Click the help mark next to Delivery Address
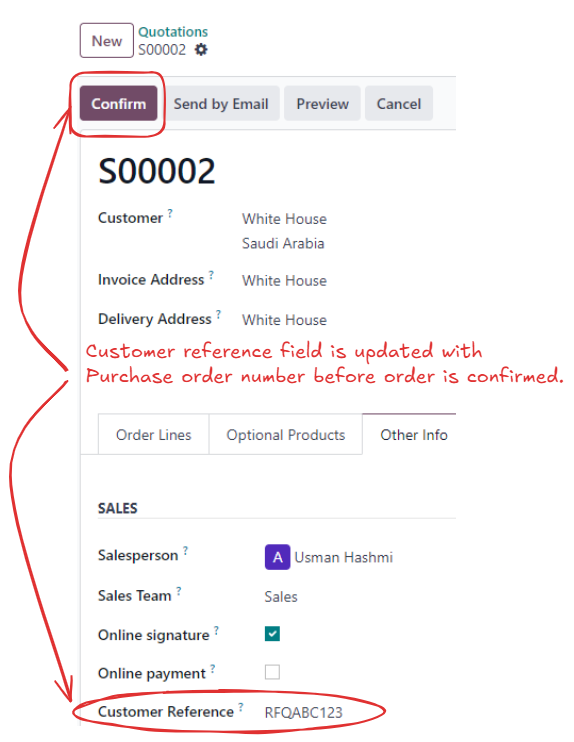 (x=218, y=314)
